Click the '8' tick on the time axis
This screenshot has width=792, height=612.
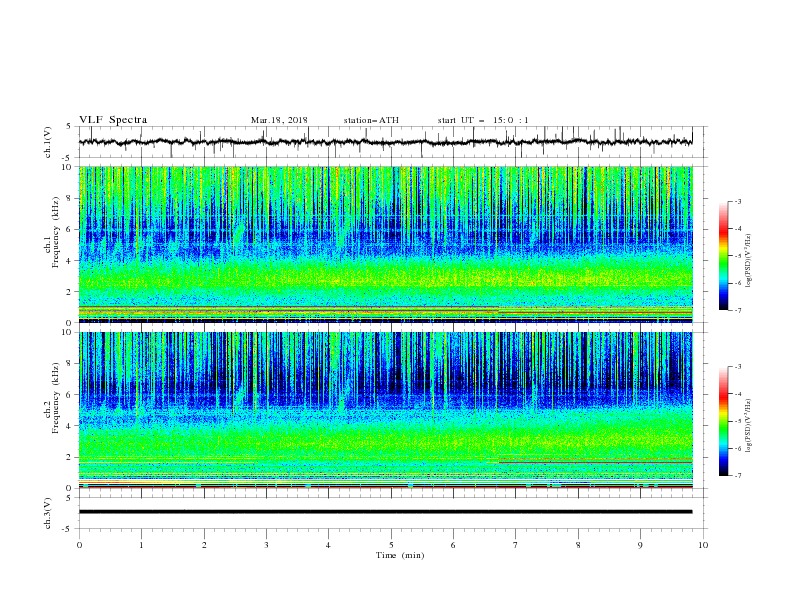tap(578, 545)
